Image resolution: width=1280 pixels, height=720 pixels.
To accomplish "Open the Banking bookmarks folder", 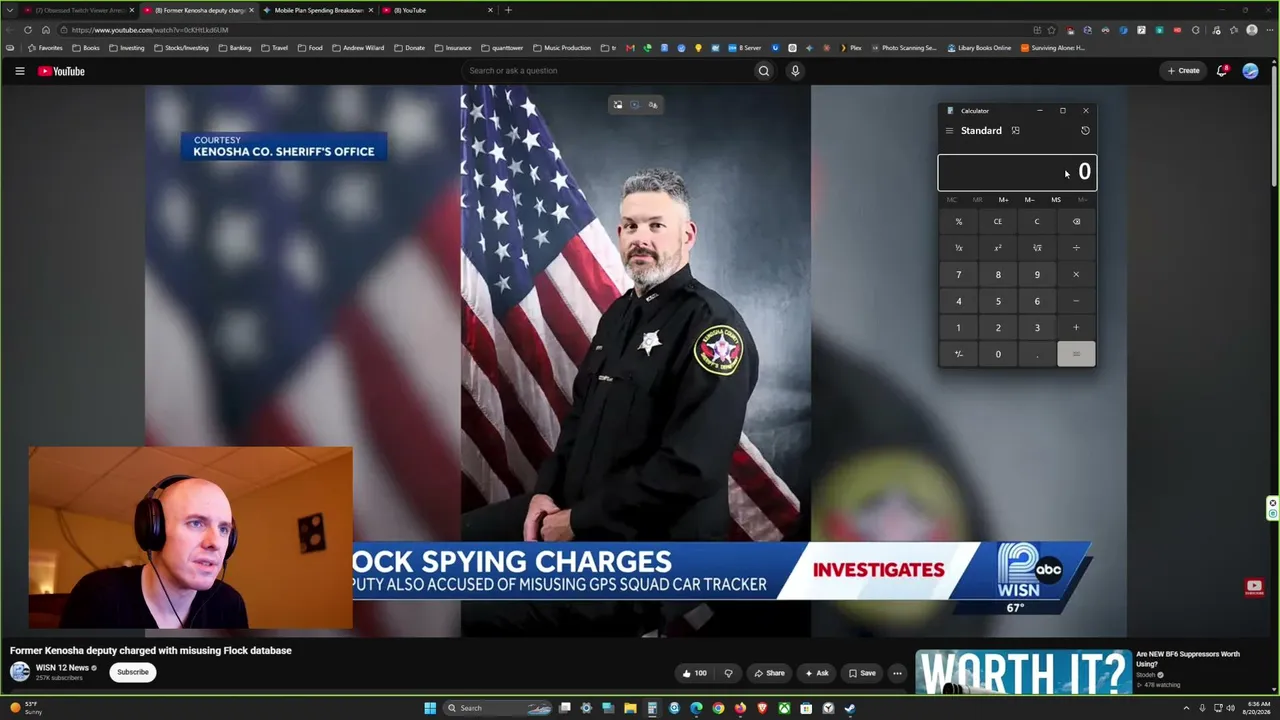I will [x=235, y=48].
